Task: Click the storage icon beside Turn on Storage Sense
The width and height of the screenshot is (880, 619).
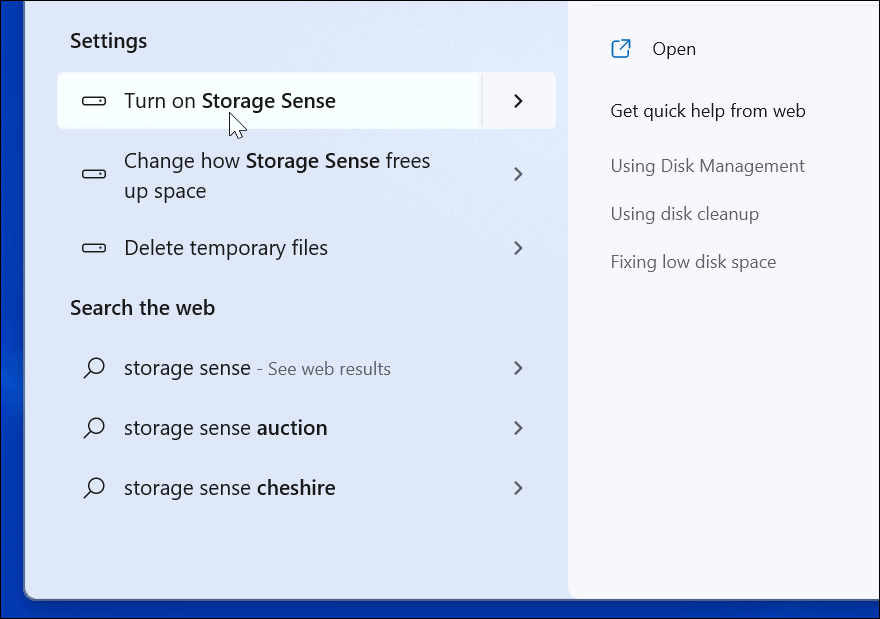Action: coord(94,101)
